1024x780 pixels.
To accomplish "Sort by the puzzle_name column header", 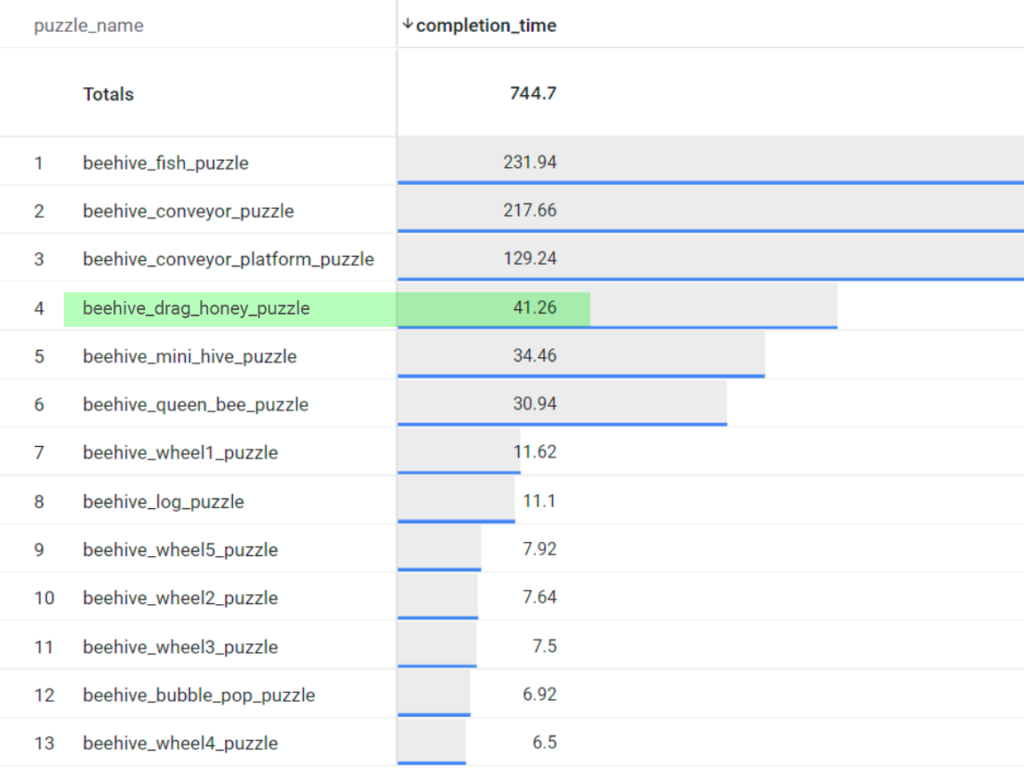I will tap(88, 26).
